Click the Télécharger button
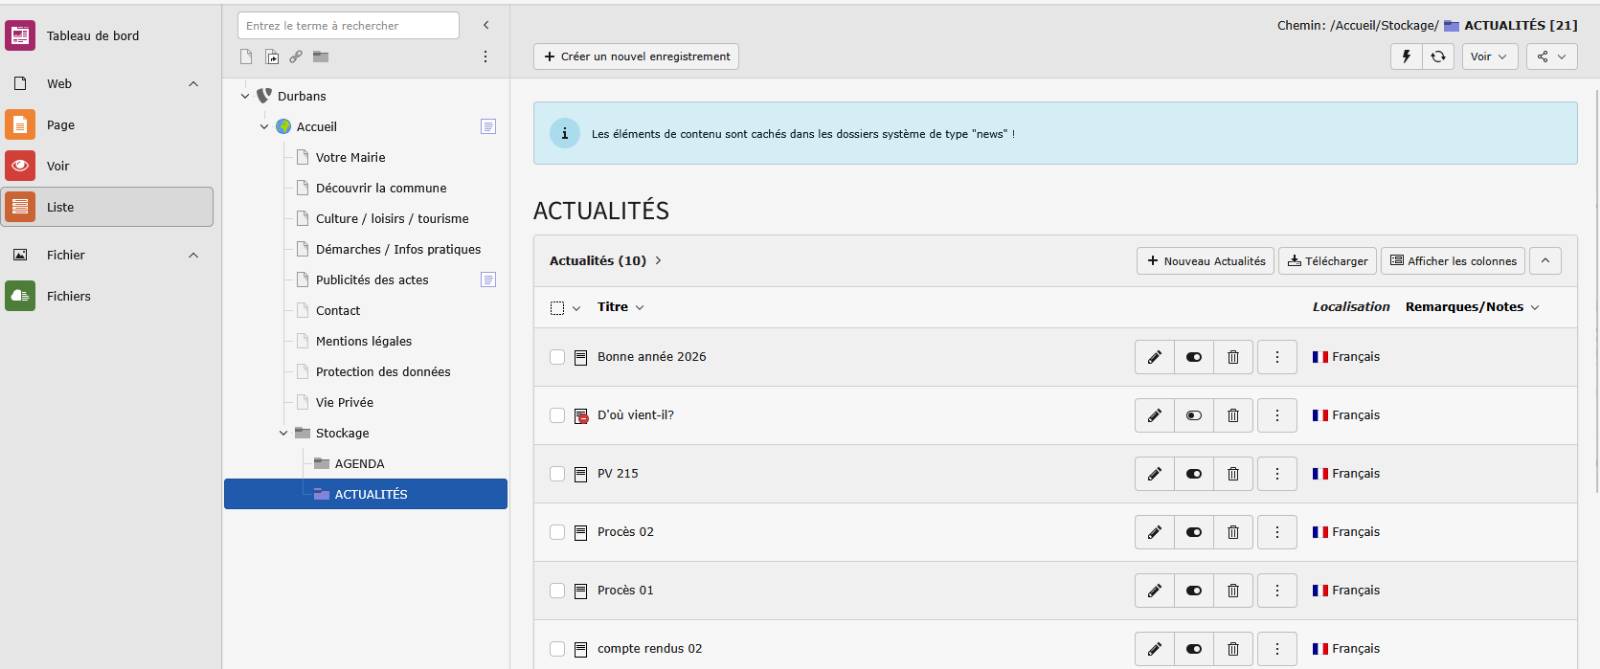1600x669 pixels. 1327,261
